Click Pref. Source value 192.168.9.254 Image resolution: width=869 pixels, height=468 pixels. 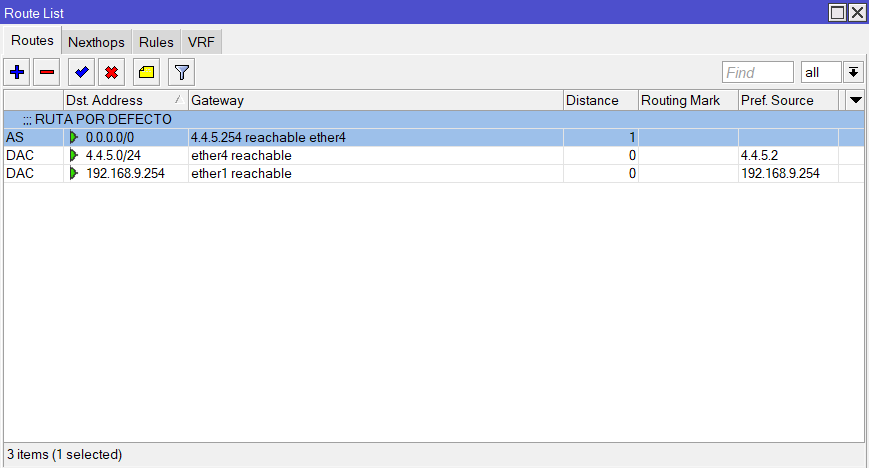(780, 174)
